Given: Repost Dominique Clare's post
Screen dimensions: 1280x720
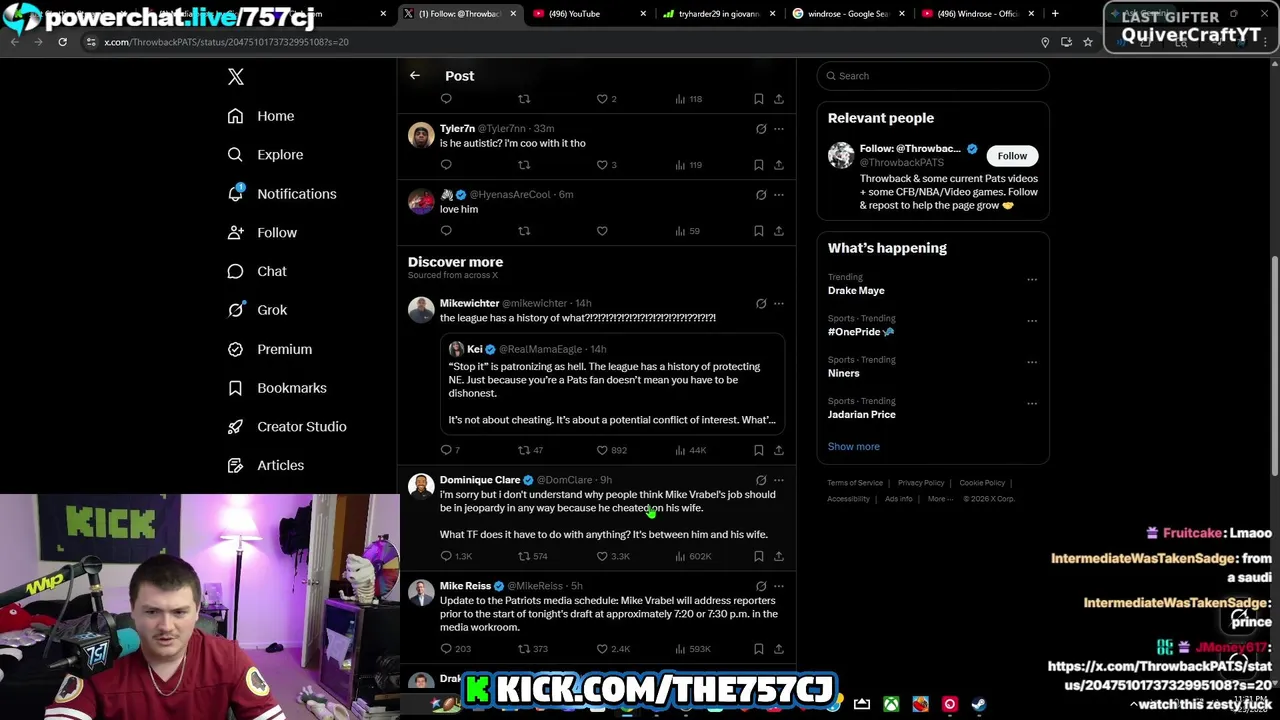Looking at the screenshot, I should point(524,556).
